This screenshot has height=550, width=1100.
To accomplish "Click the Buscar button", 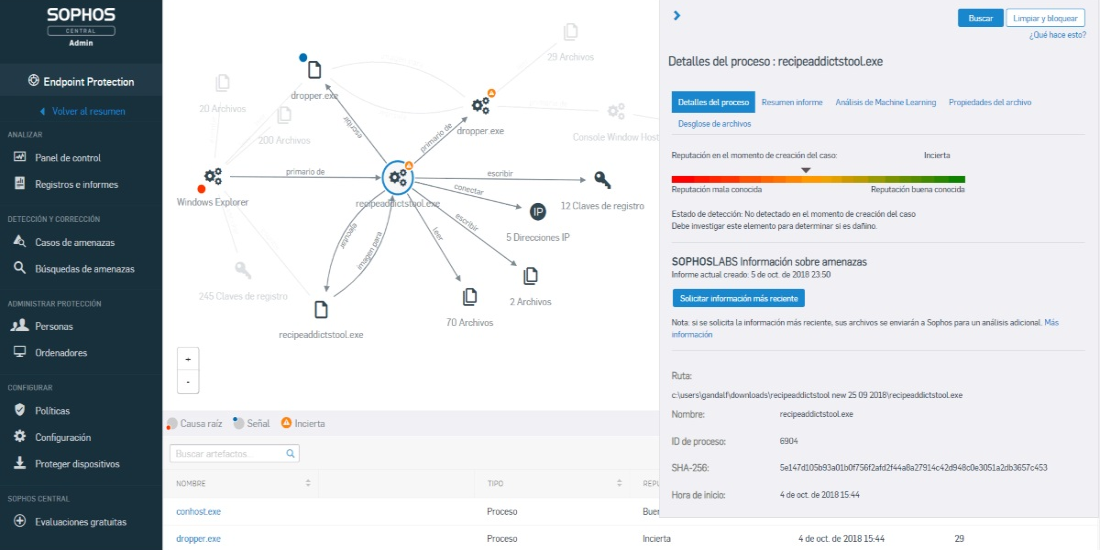I will click(x=981, y=18).
